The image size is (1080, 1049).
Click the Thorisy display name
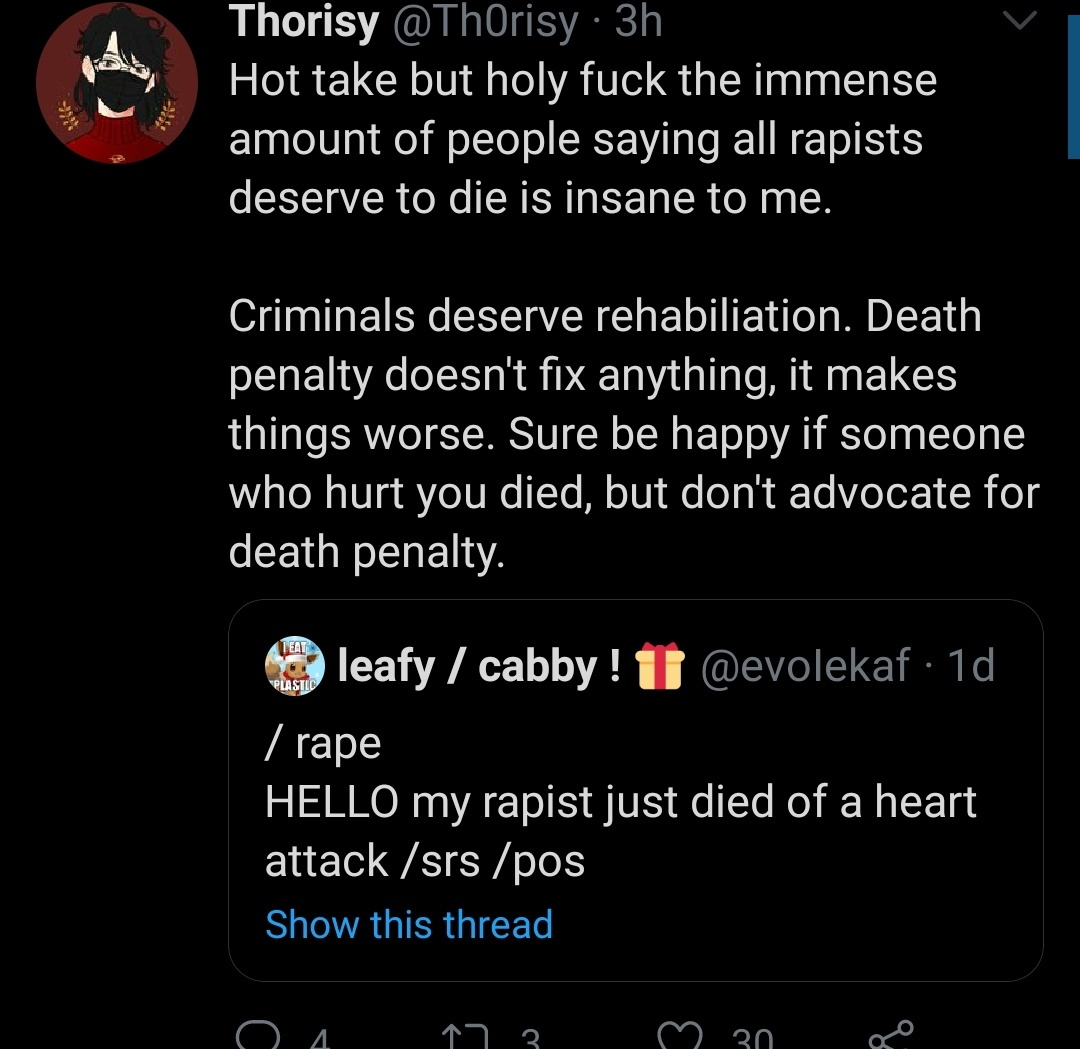click(x=304, y=21)
